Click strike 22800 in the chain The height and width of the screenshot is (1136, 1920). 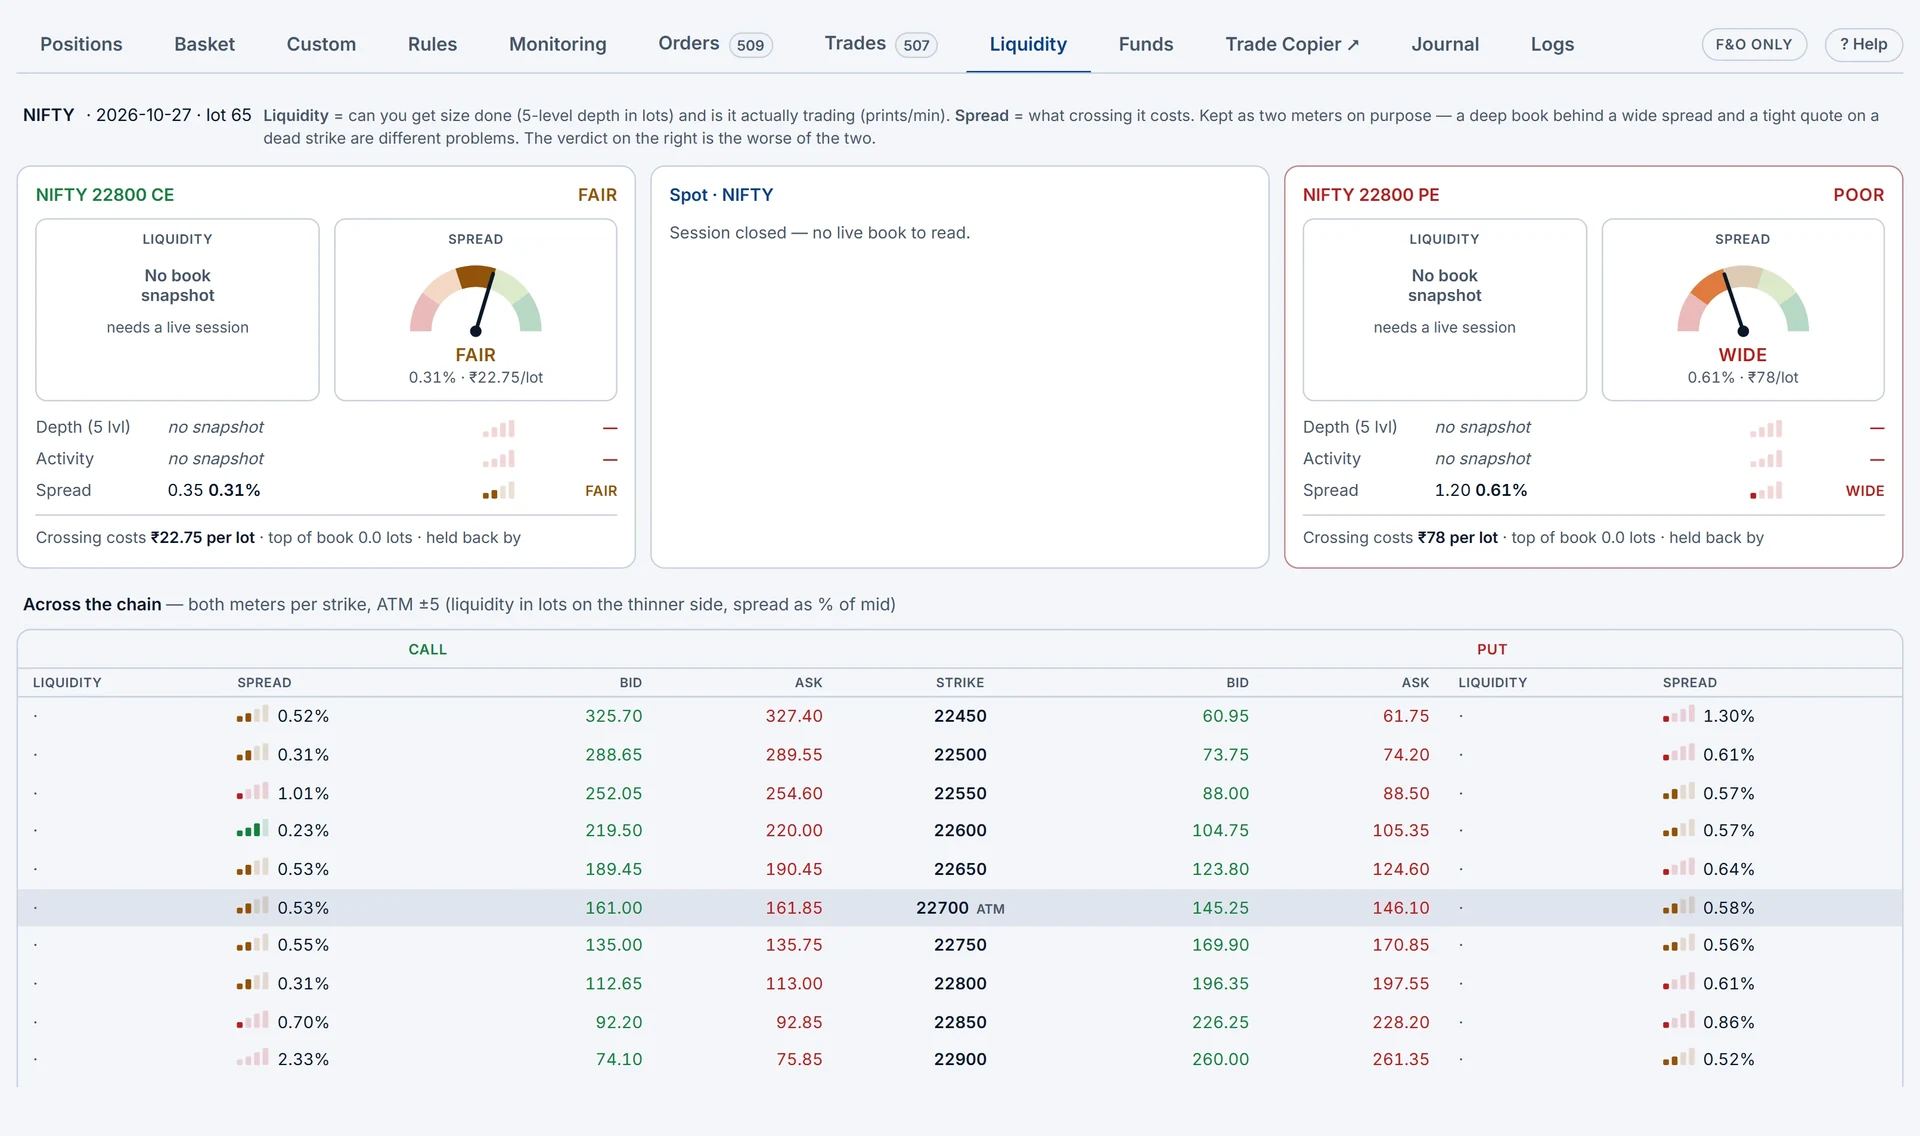click(x=960, y=984)
